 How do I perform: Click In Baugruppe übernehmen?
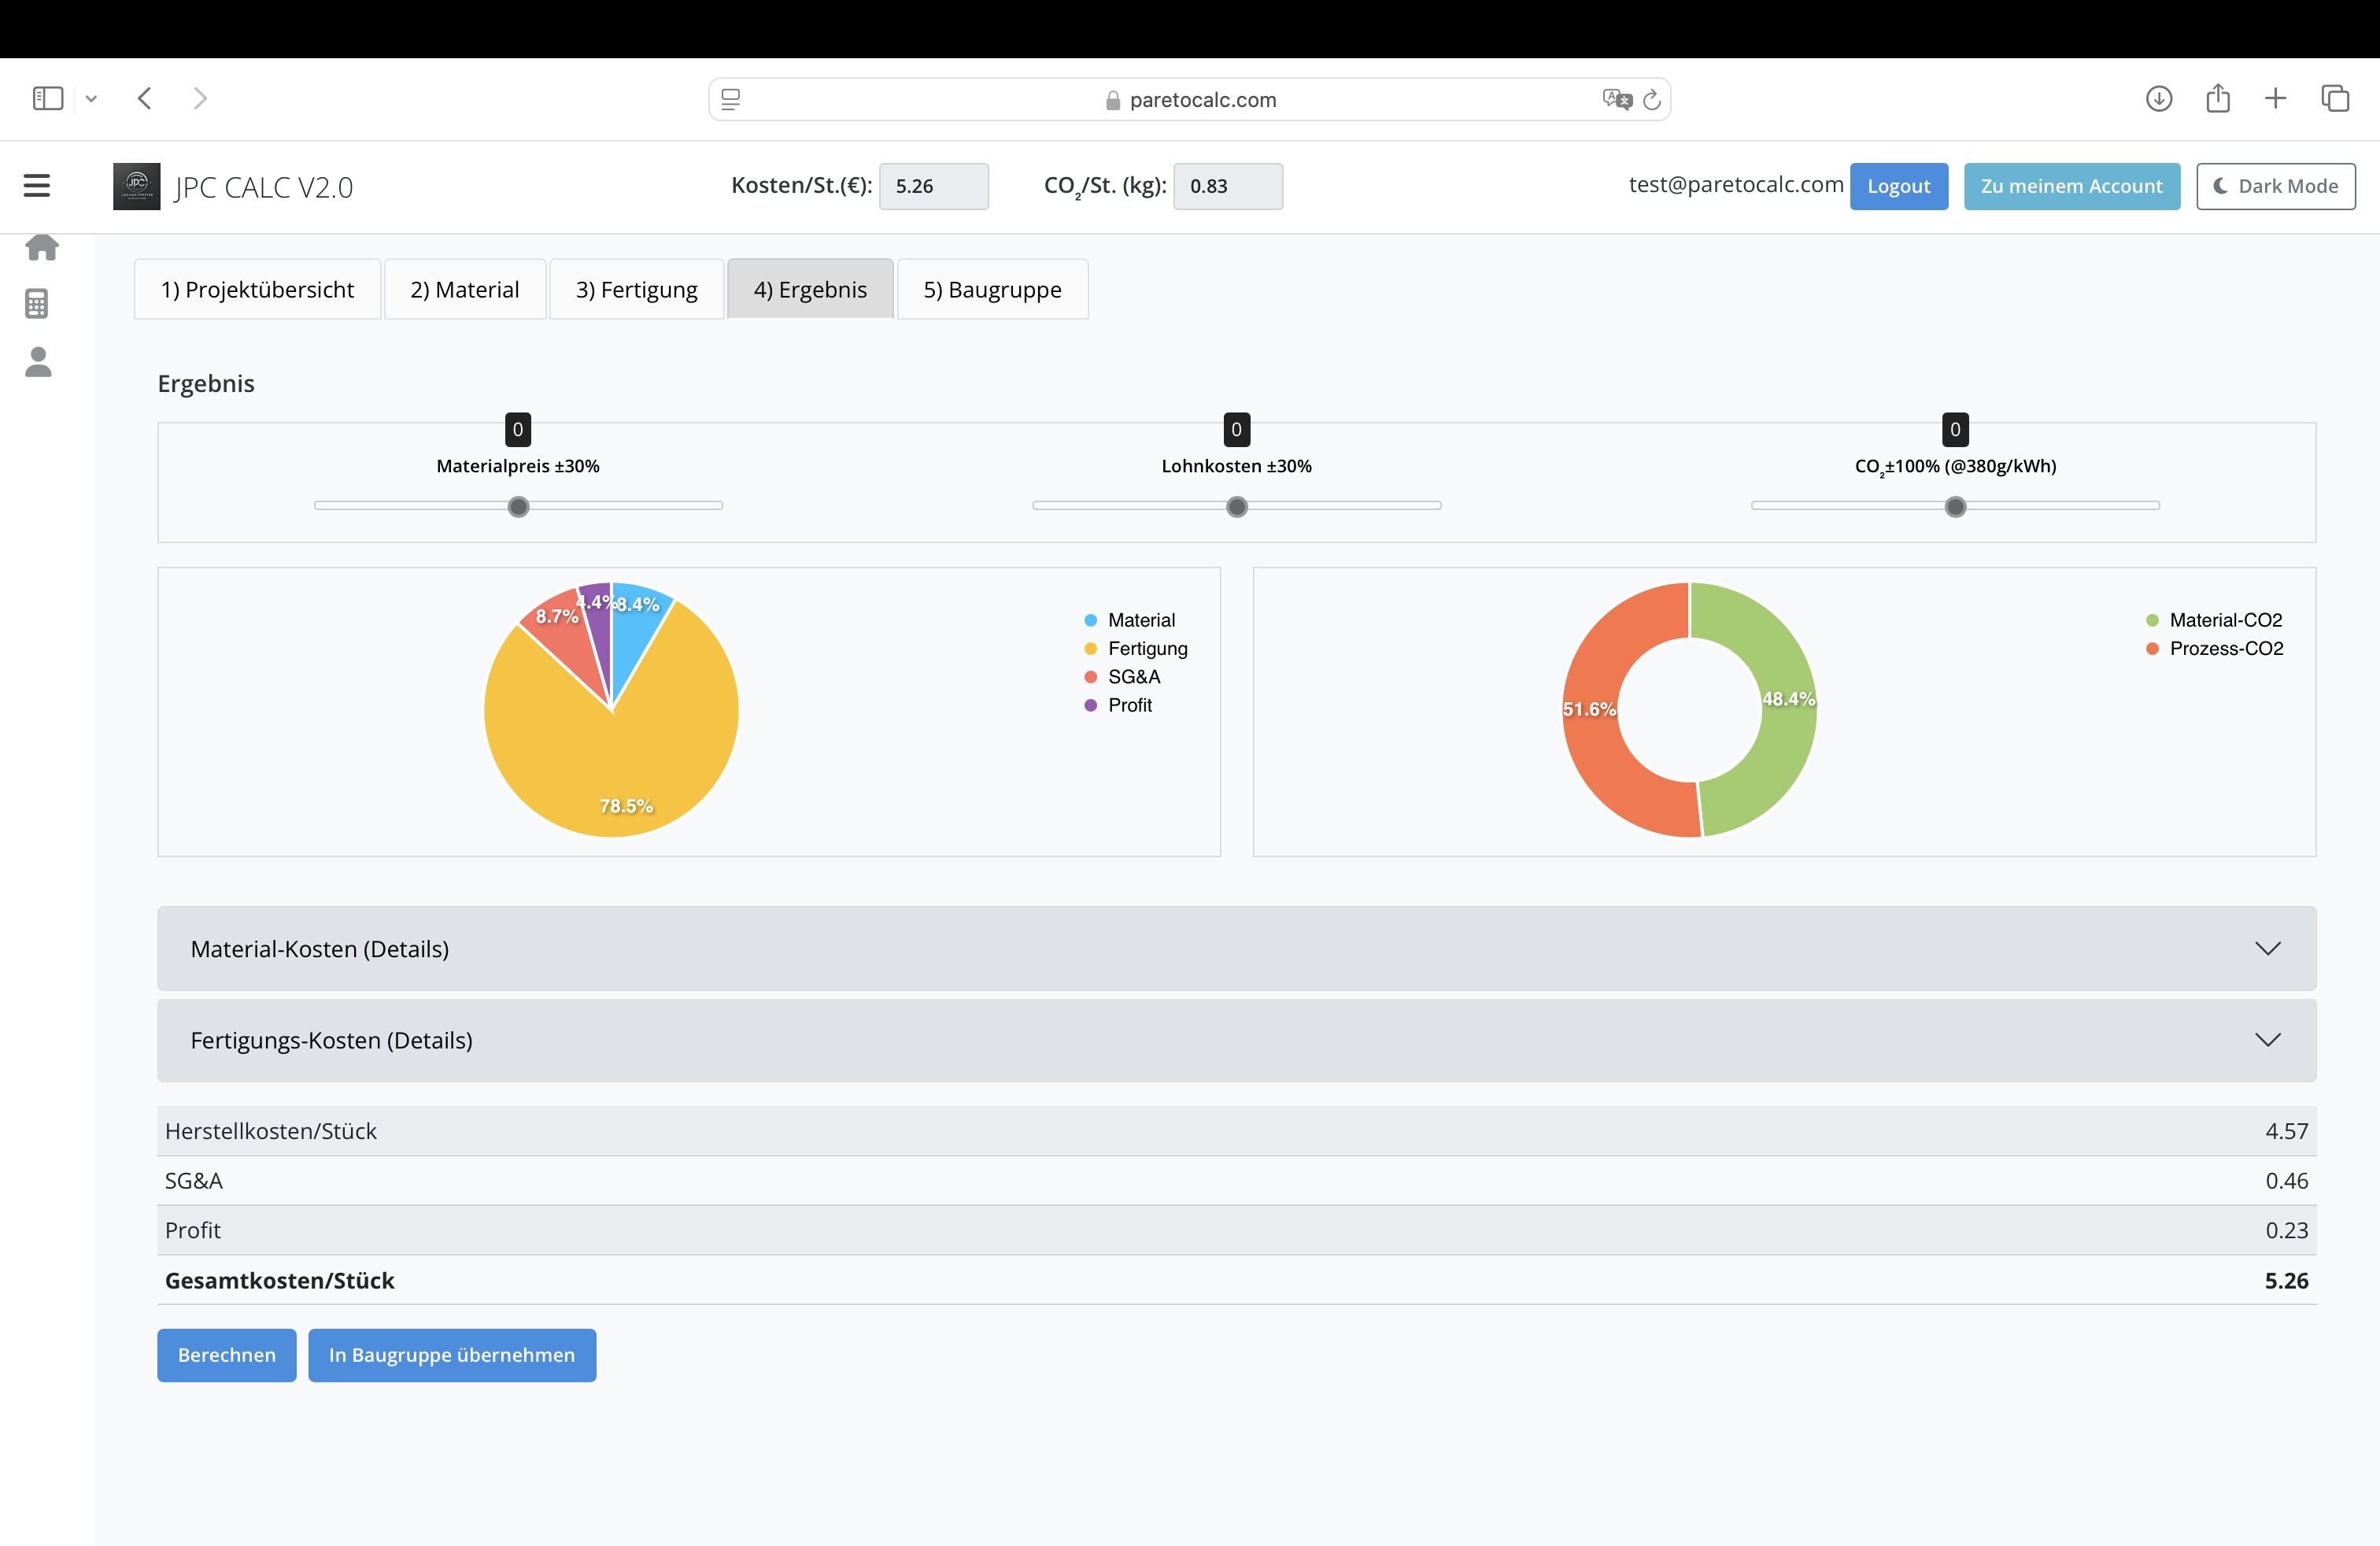pos(452,1355)
